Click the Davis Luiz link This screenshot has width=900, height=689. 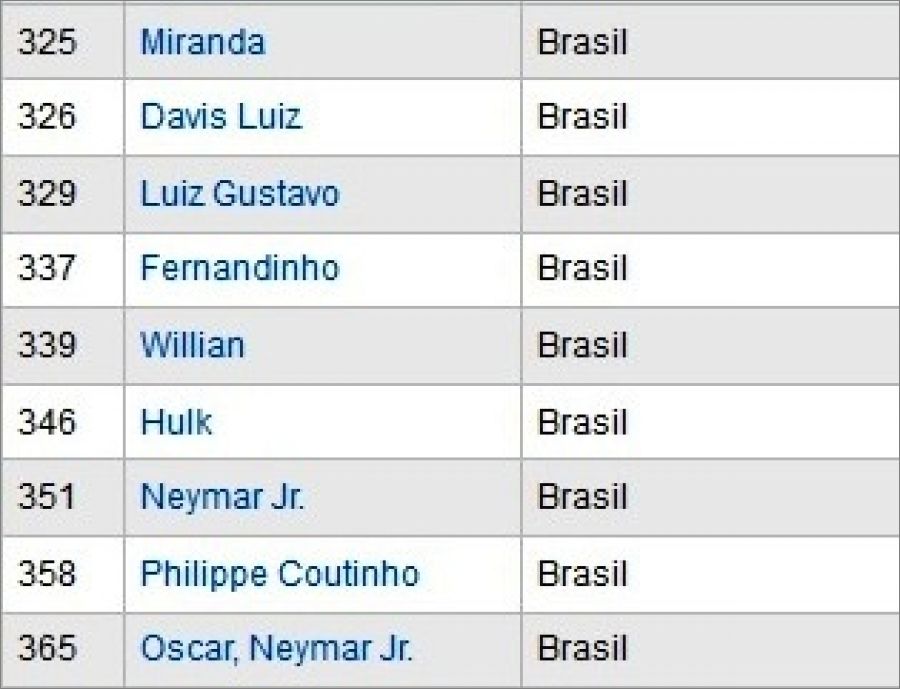(x=220, y=117)
